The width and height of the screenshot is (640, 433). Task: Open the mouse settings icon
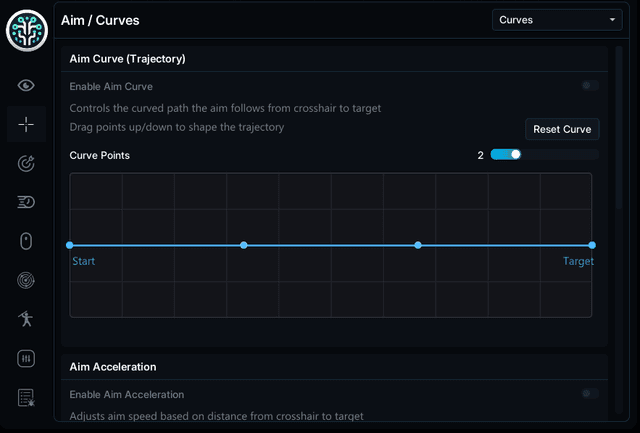[26, 241]
